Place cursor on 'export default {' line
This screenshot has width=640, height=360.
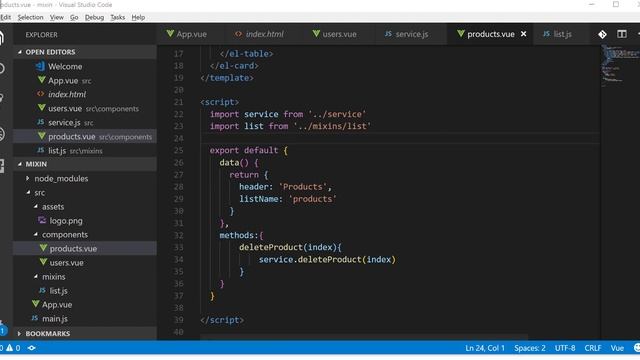[x=249, y=150]
